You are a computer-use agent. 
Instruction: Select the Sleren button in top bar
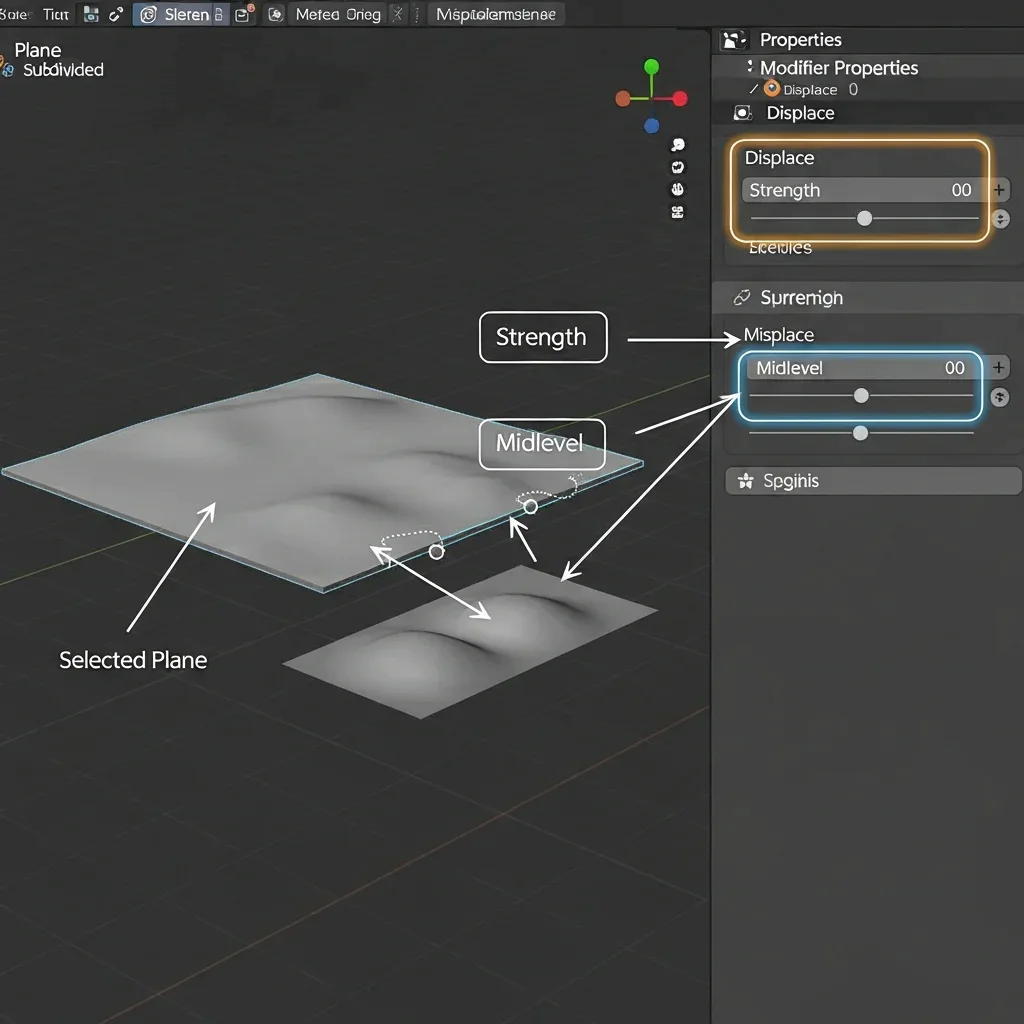click(x=182, y=14)
